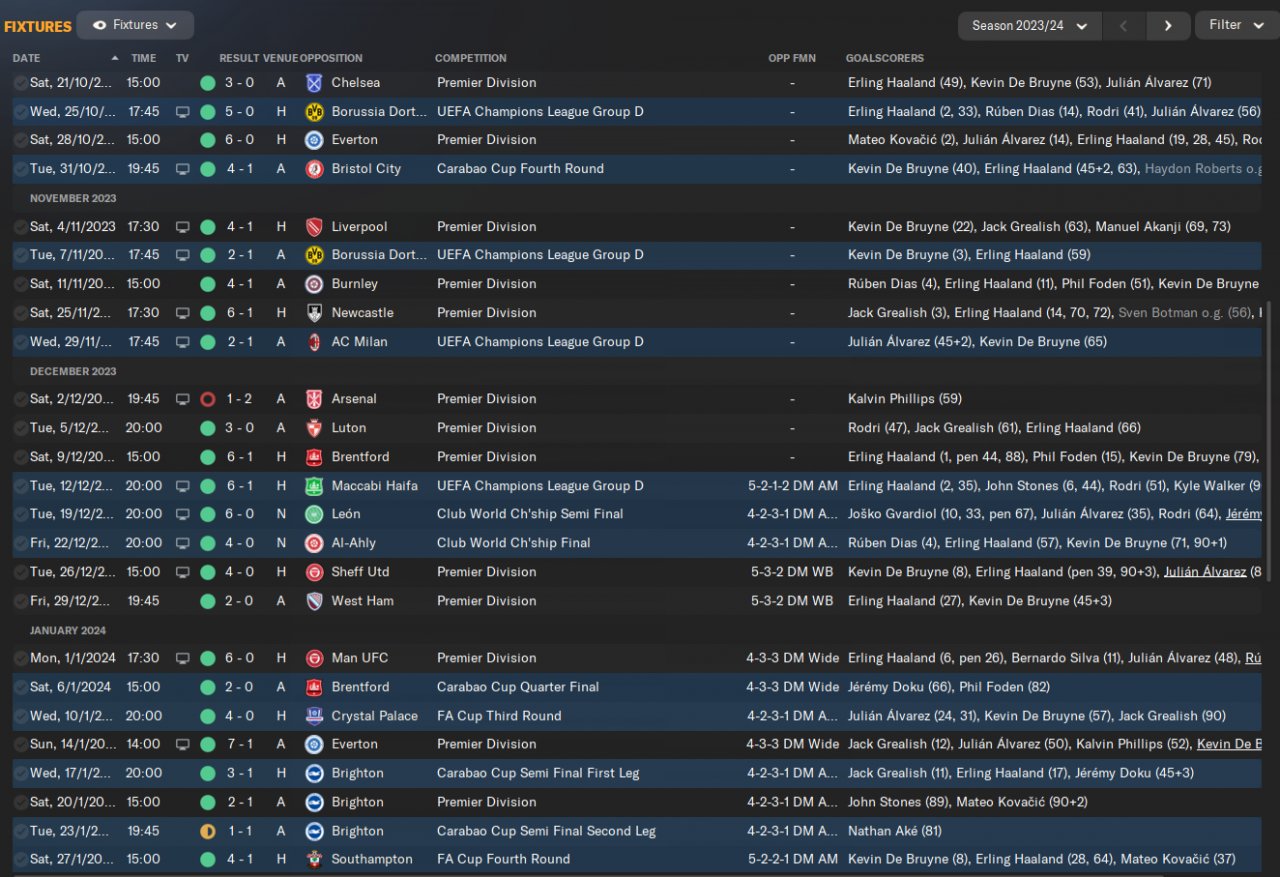Viewport: 1280px width, 877px height.
Task: Click the FA Cup Third Round competition
Action: click(499, 716)
